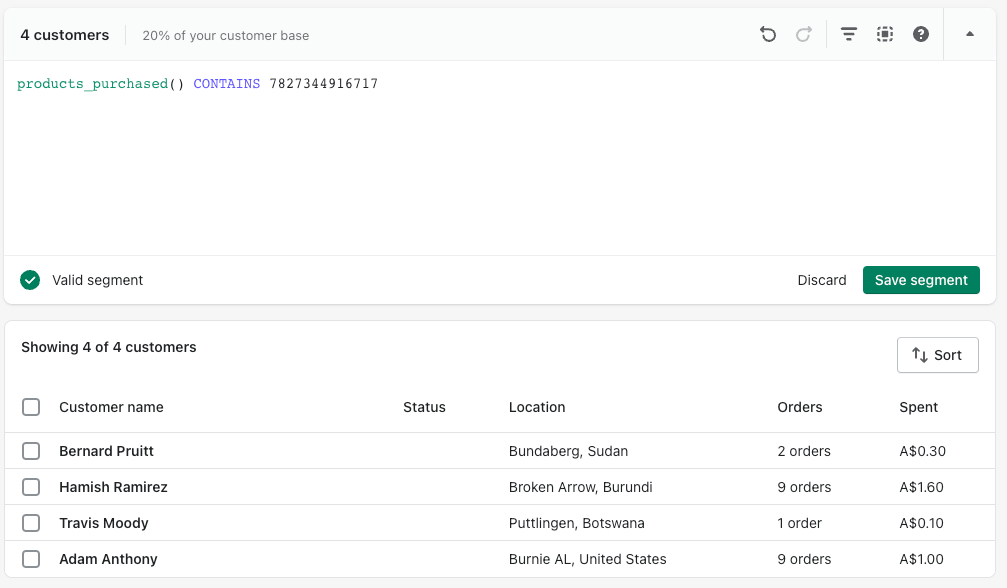Click the segment templates icon
This screenshot has width=1007, height=588.
(x=884, y=34)
